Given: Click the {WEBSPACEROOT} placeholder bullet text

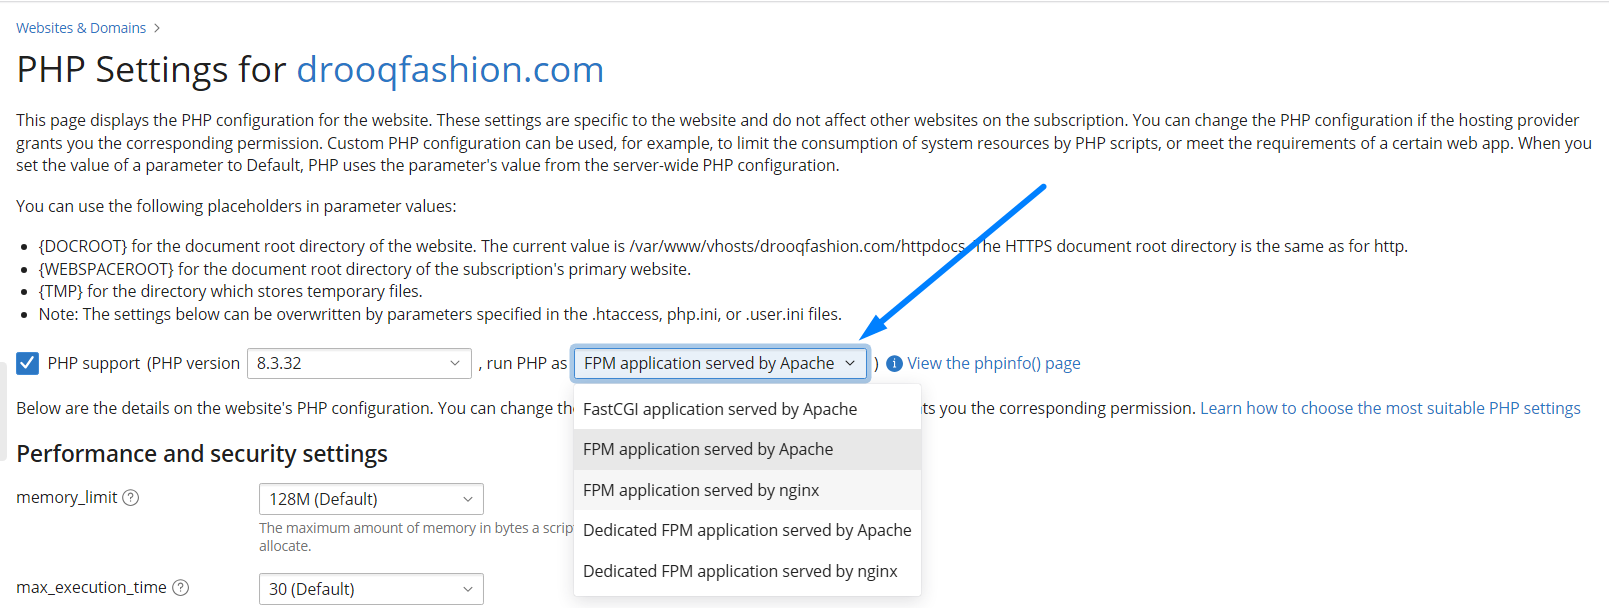Looking at the screenshot, I should pos(365,269).
